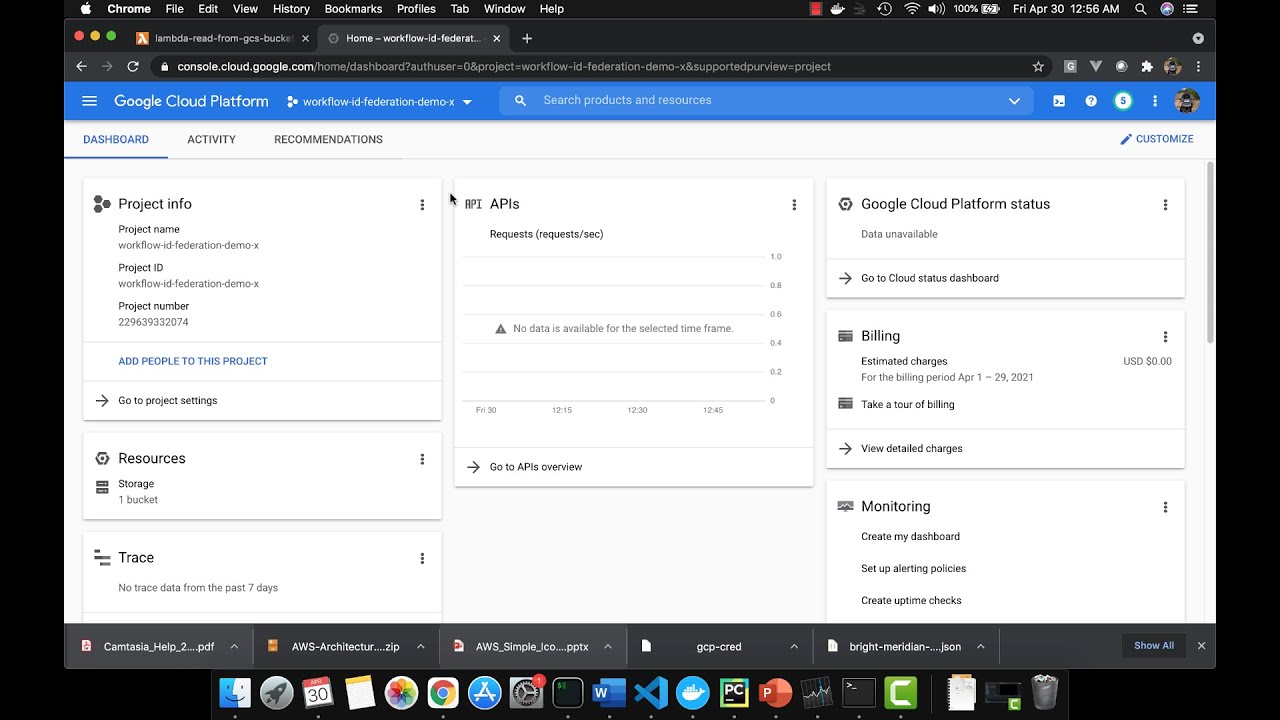Switch to the Dashboard tab

tap(116, 140)
